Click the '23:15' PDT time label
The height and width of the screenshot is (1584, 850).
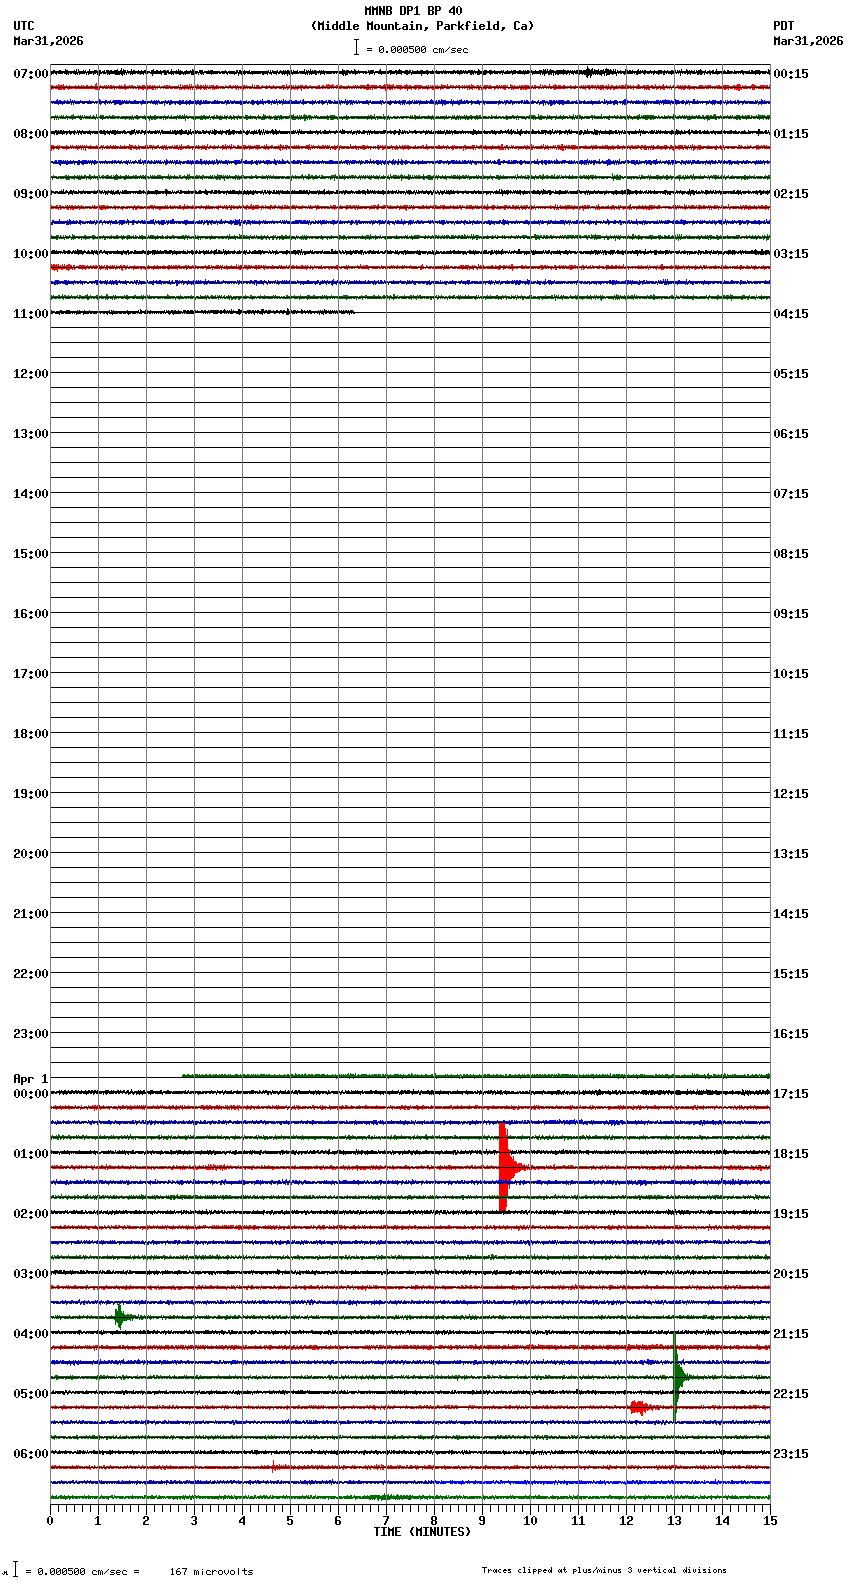pyautogui.click(x=791, y=1454)
